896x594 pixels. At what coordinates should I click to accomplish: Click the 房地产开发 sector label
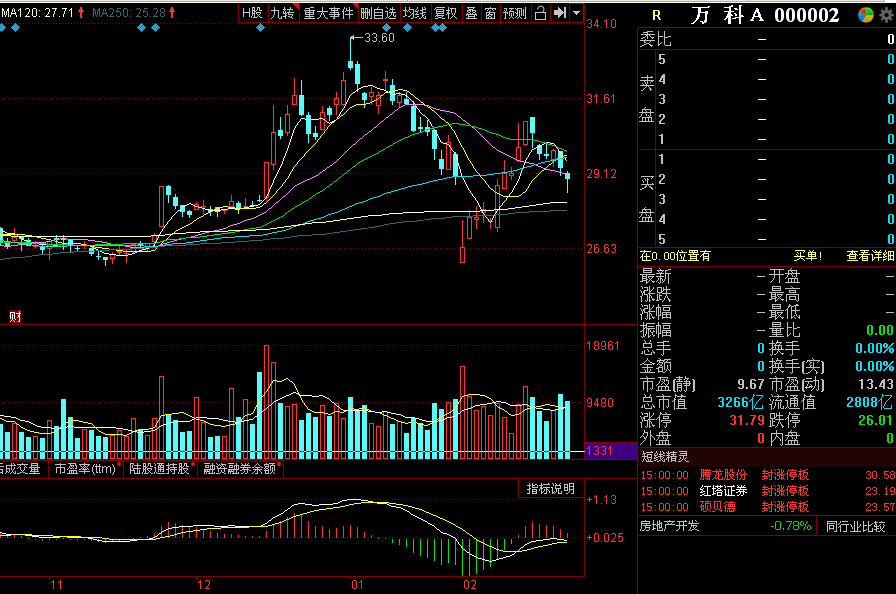tap(669, 526)
